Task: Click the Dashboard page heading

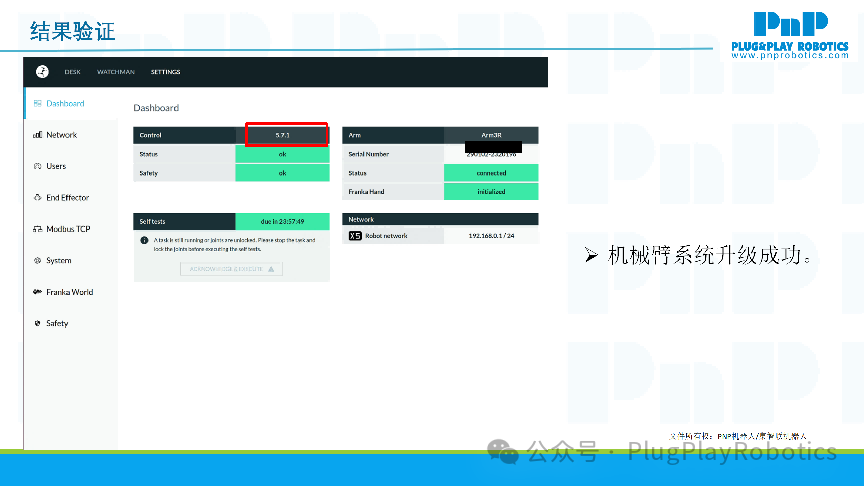Action: 156,107
